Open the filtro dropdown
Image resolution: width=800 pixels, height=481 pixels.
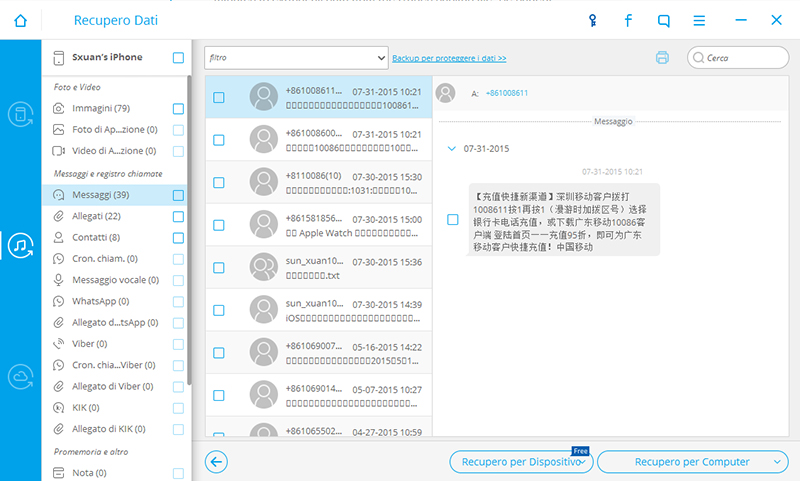296,58
